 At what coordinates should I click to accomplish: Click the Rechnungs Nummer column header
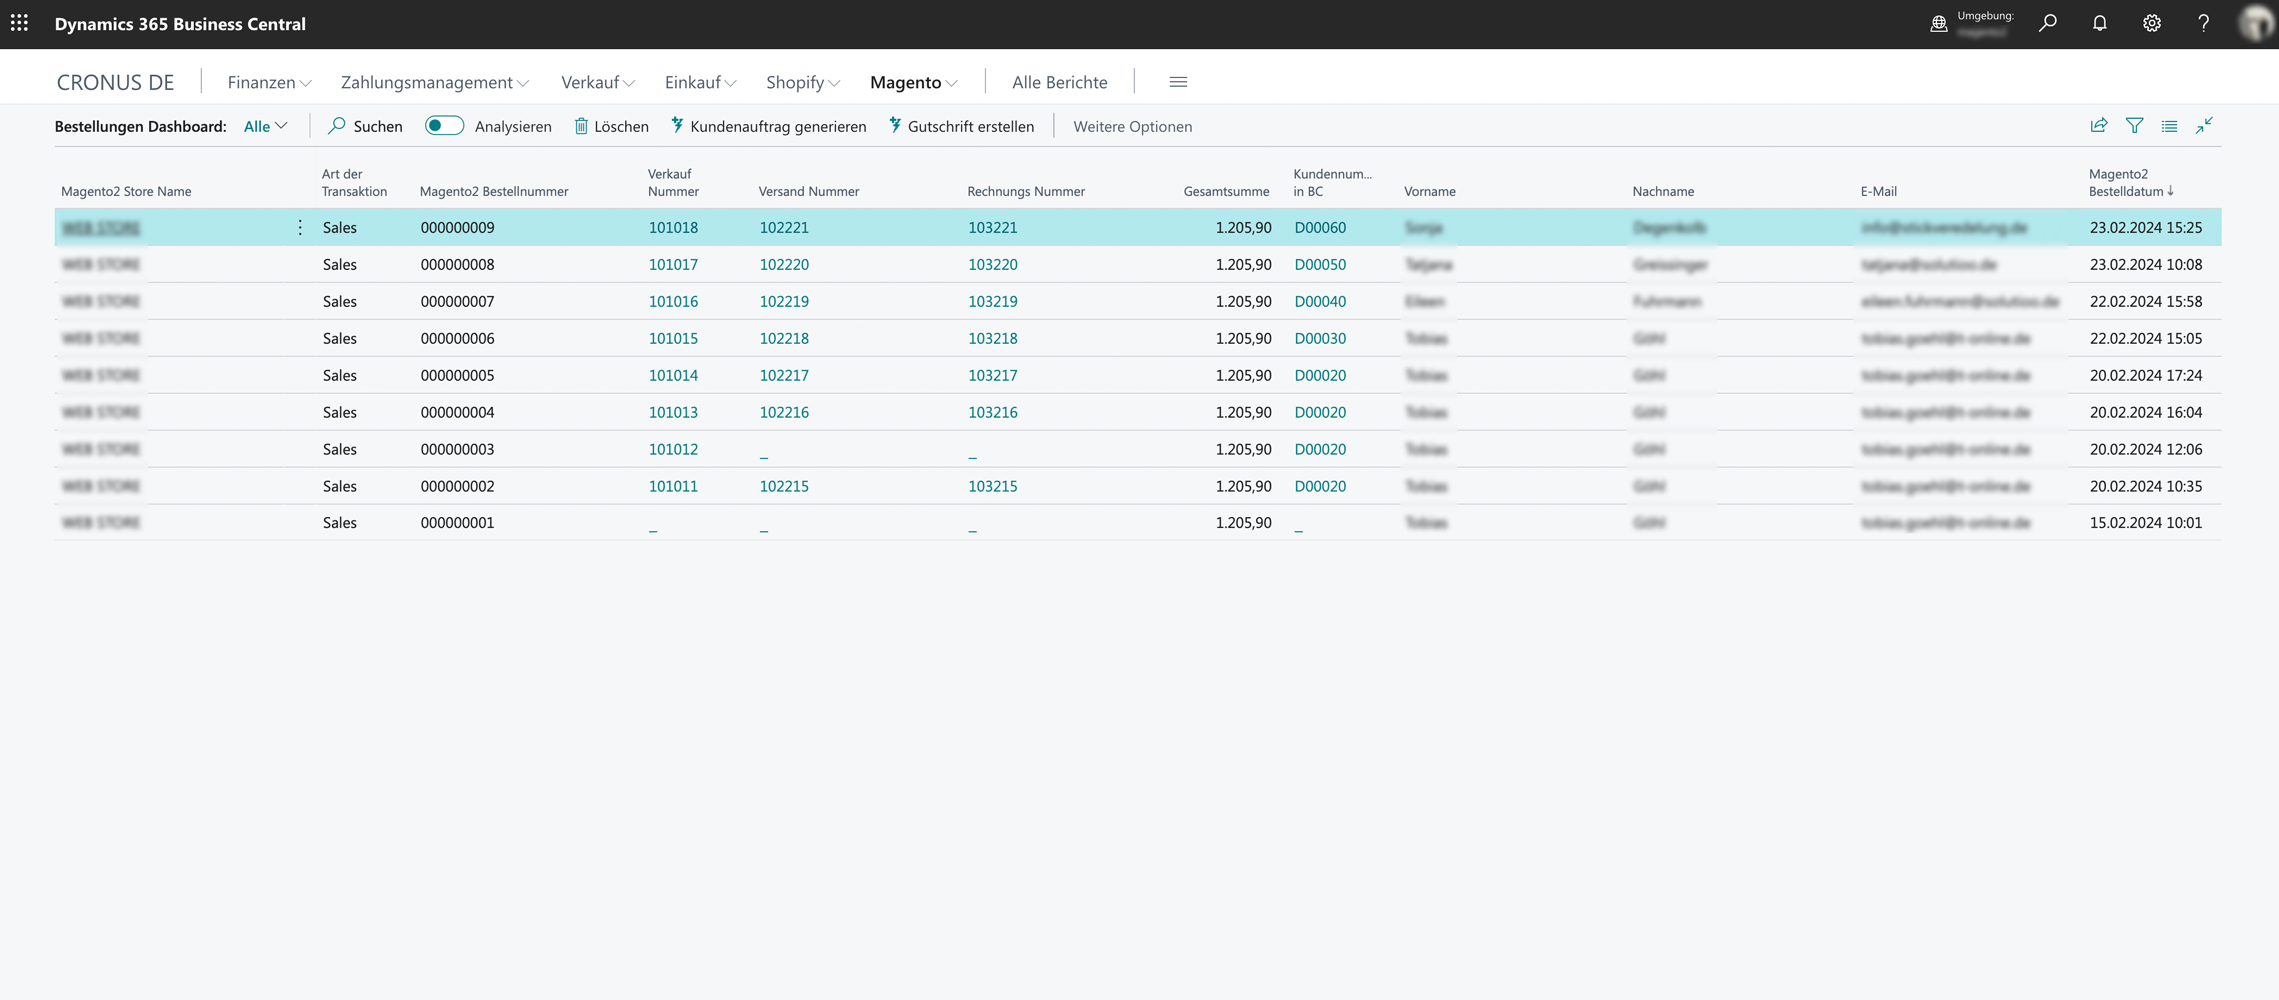[1026, 191]
